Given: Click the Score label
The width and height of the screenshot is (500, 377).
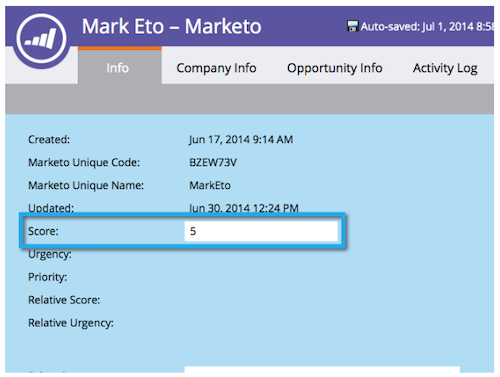Looking at the screenshot, I should click(43, 231).
